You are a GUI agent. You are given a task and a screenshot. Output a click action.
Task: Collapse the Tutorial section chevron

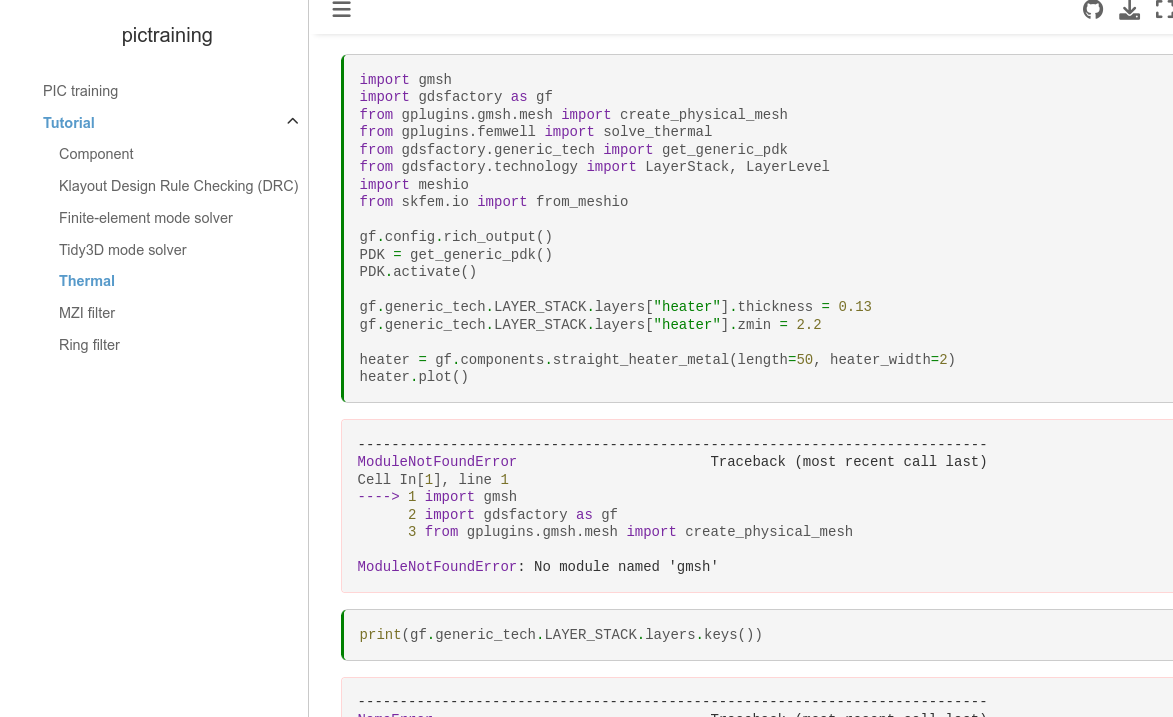[292, 120]
